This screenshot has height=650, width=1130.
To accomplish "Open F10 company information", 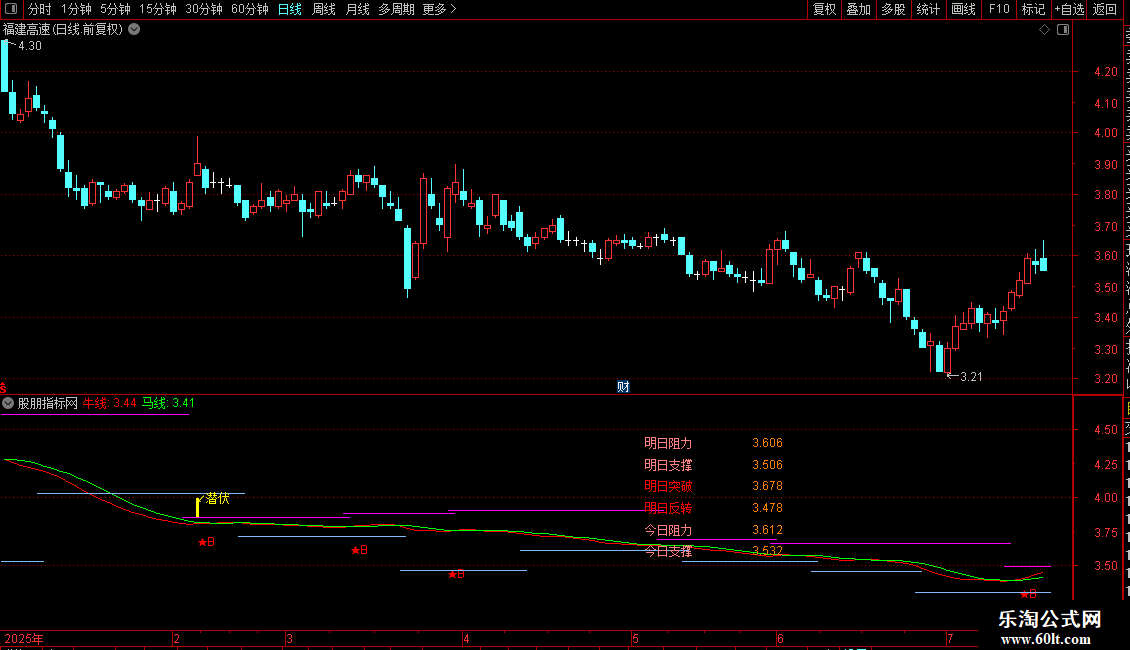I will coord(999,9).
